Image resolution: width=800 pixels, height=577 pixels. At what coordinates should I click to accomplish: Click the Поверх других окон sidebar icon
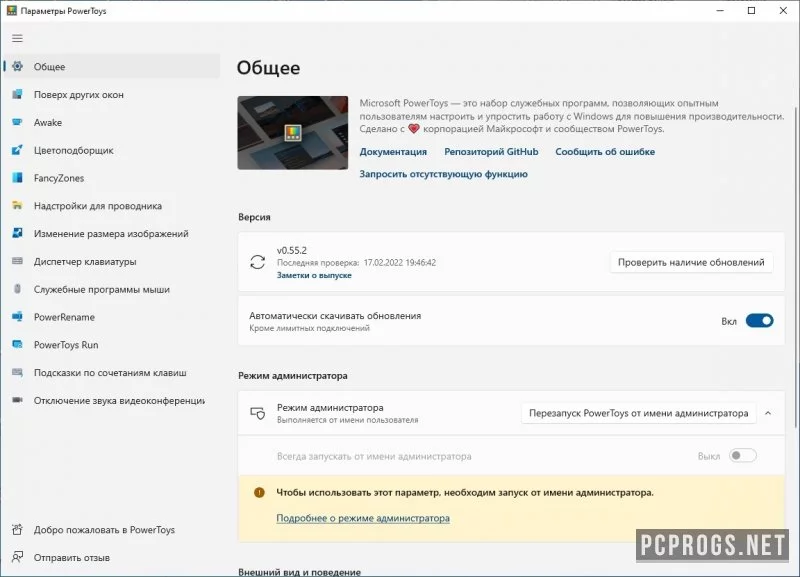(x=17, y=94)
